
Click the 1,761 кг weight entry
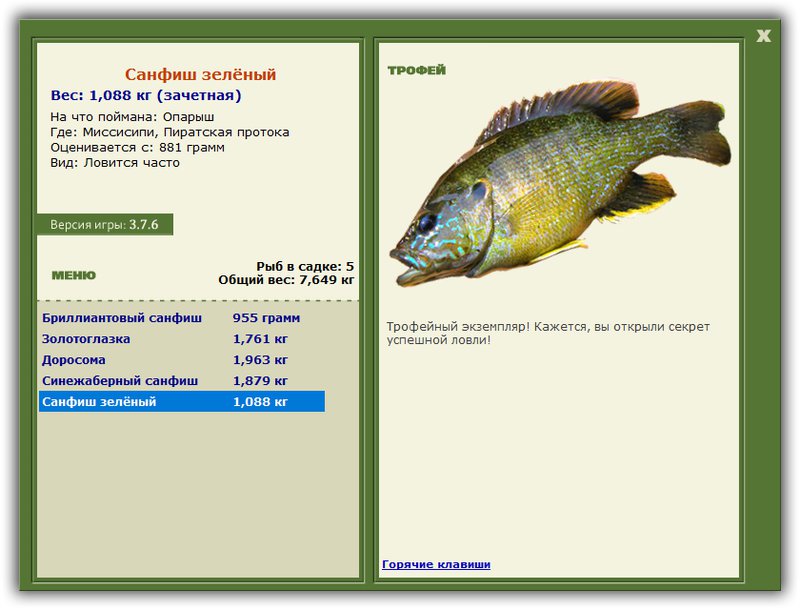(x=260, y=339)
